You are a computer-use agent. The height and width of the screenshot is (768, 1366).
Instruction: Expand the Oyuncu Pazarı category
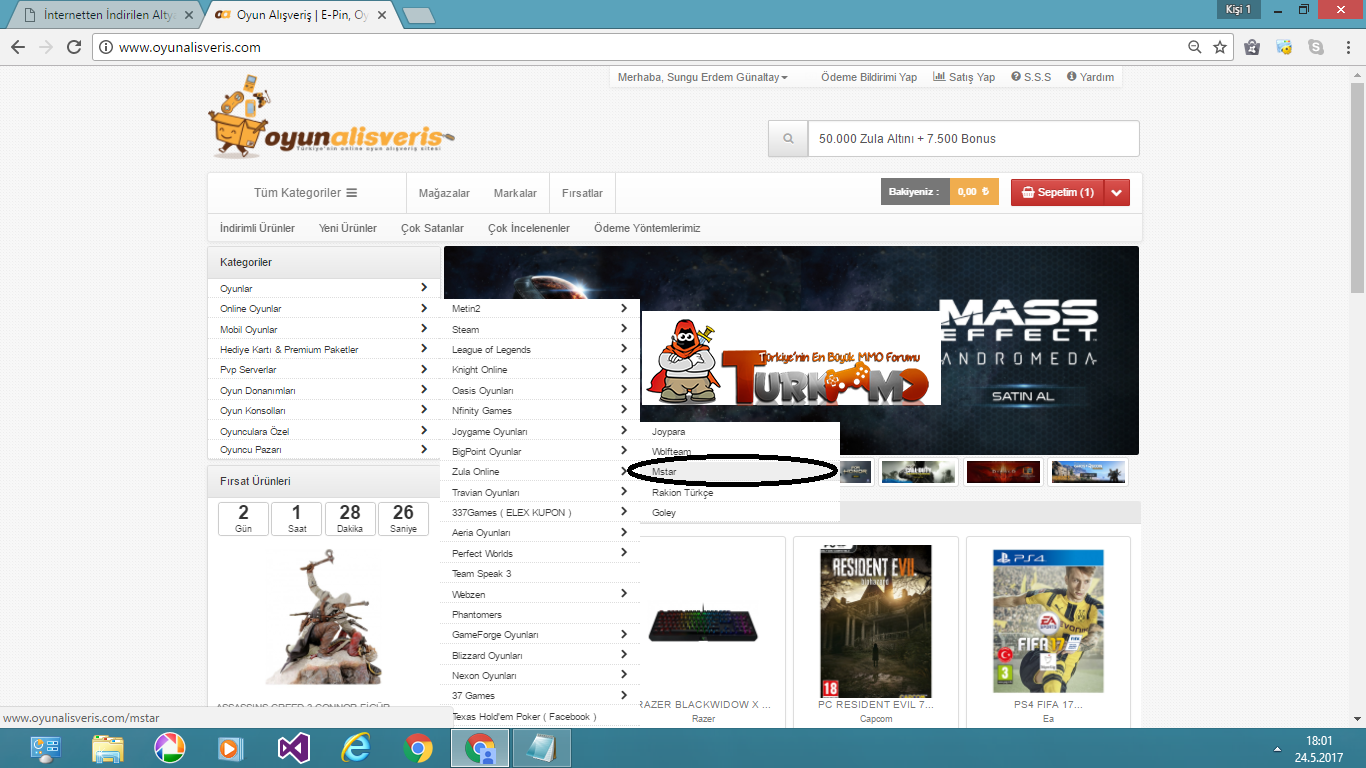(324, 450)
